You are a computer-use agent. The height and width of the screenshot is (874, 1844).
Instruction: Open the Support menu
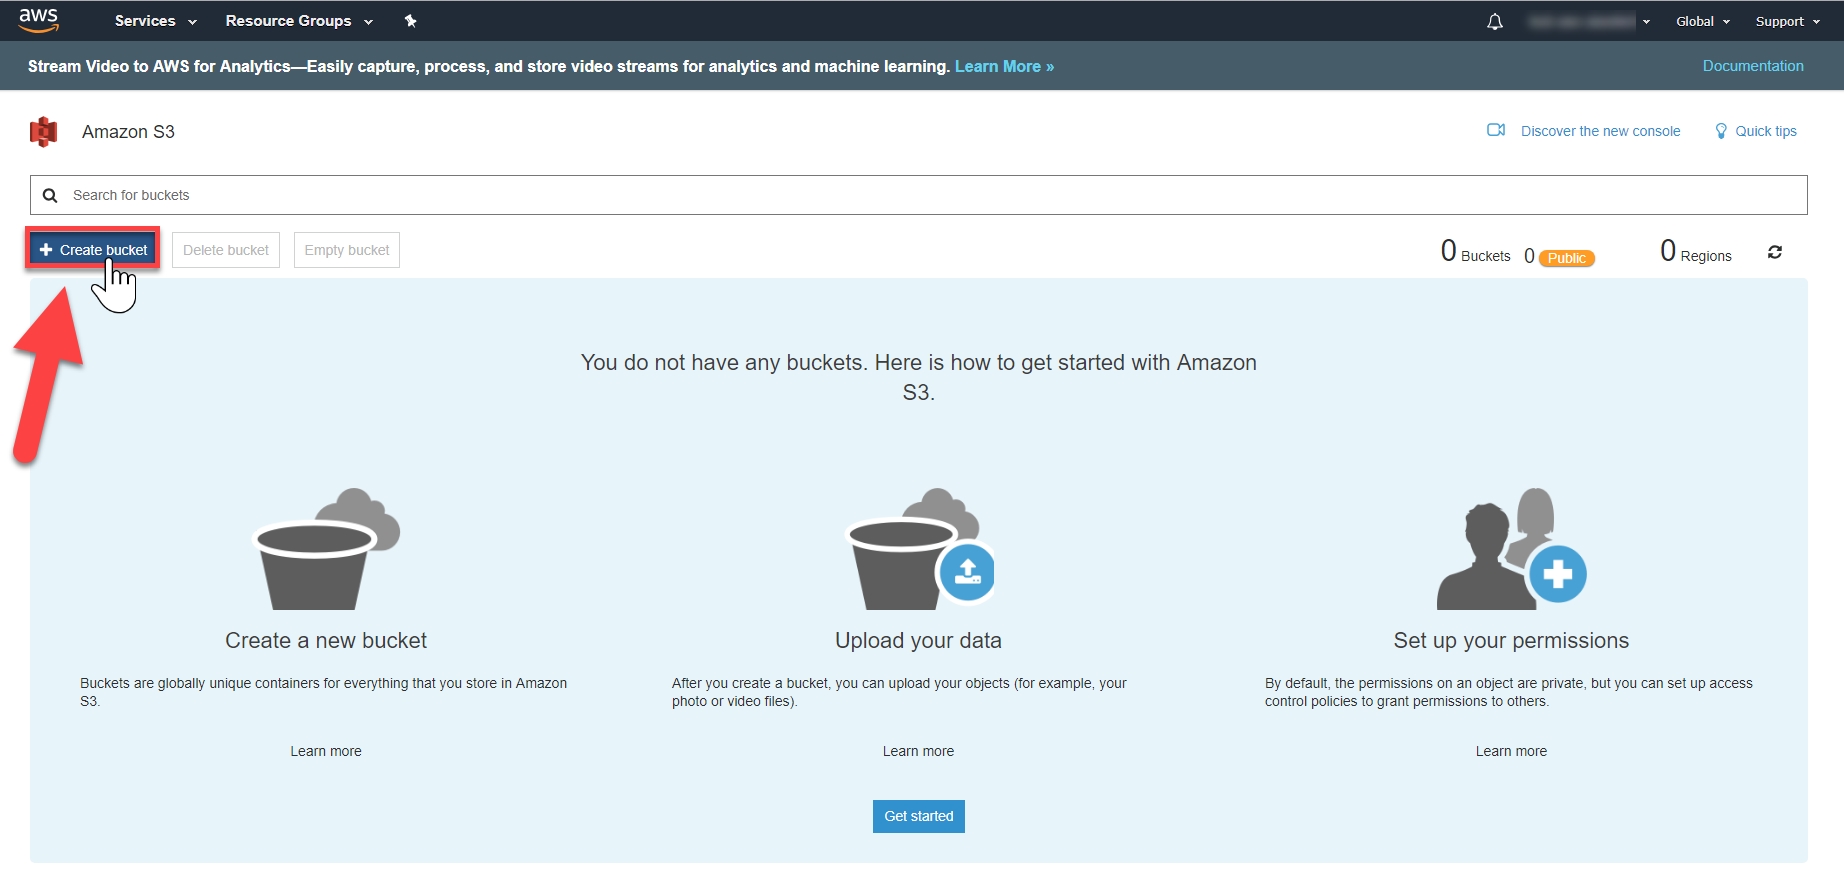(1787, 21)
